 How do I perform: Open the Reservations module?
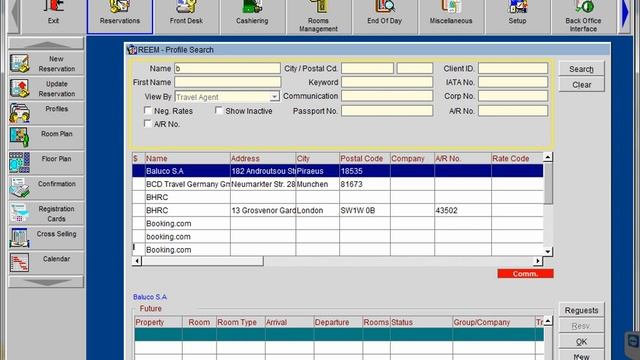point(120,16)
